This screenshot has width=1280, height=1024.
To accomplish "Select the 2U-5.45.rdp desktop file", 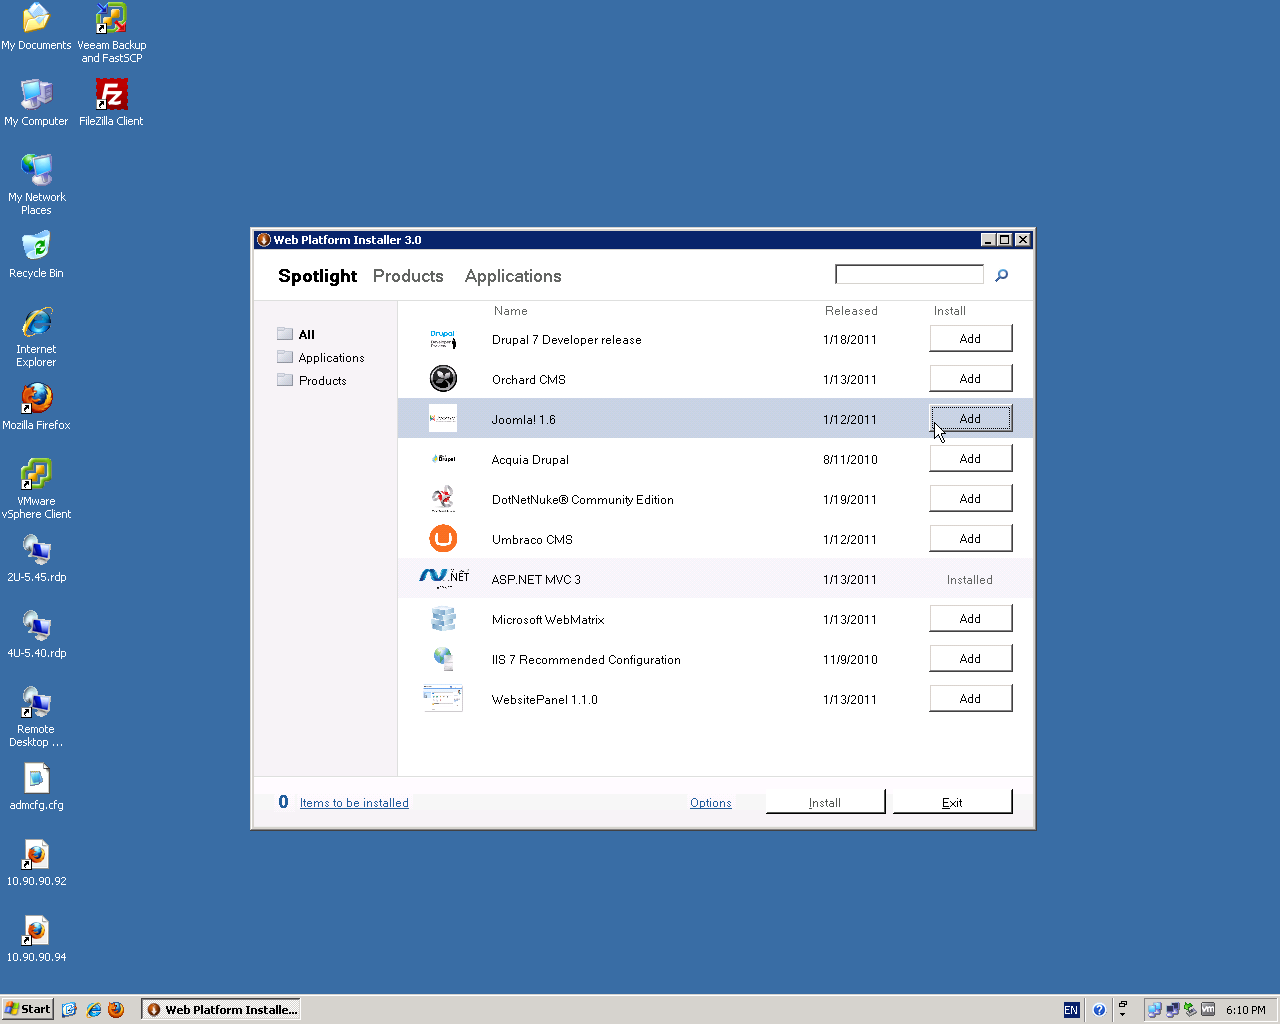I will tap(36, 558).
